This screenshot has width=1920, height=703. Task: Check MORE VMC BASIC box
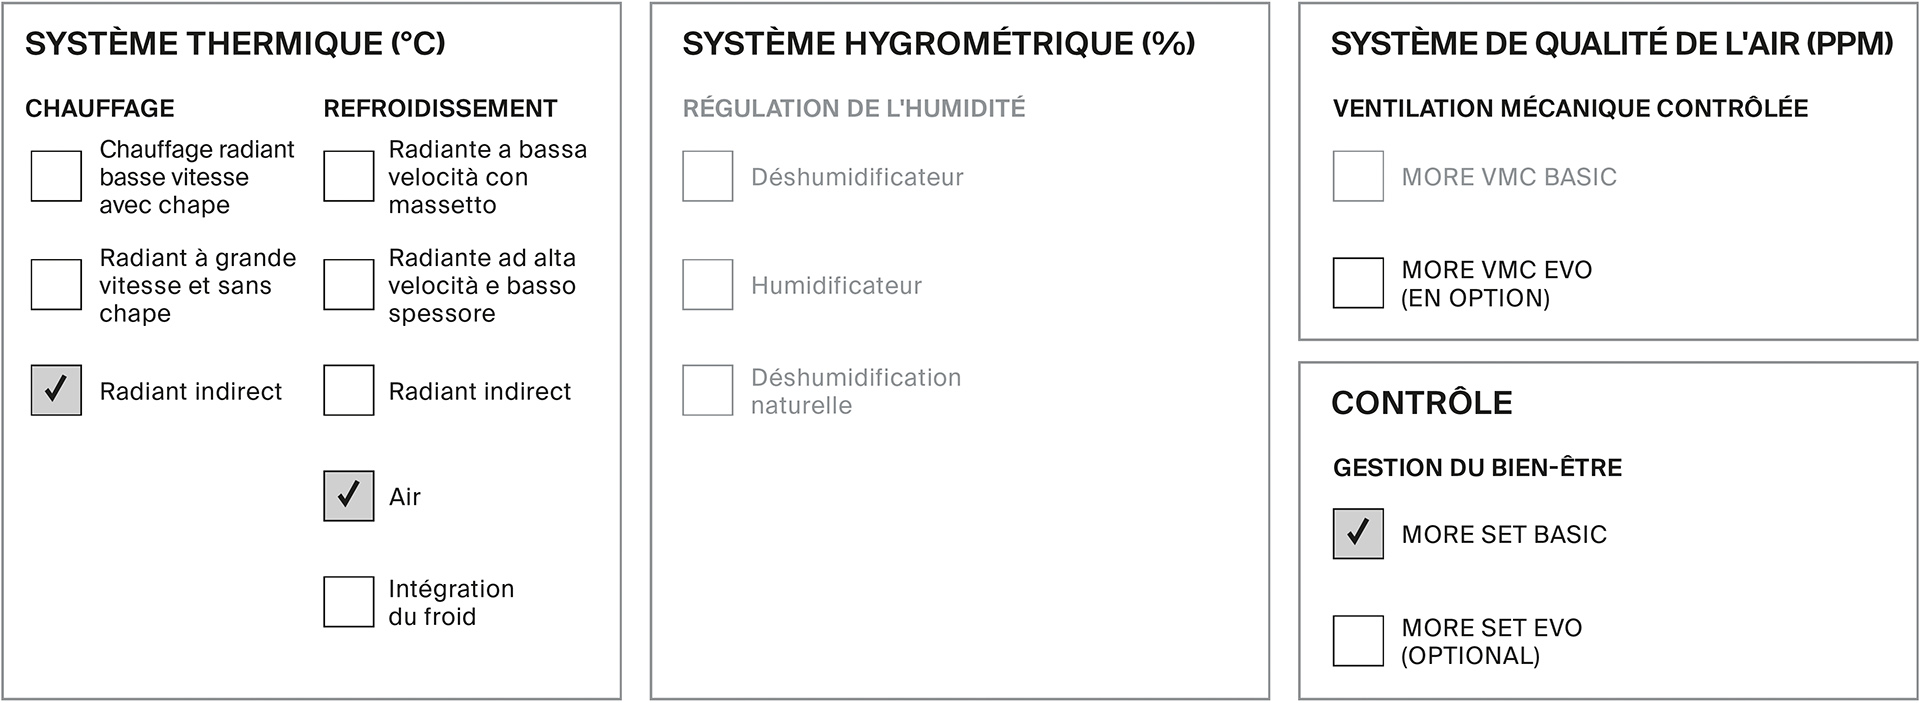click(1358, 176)
